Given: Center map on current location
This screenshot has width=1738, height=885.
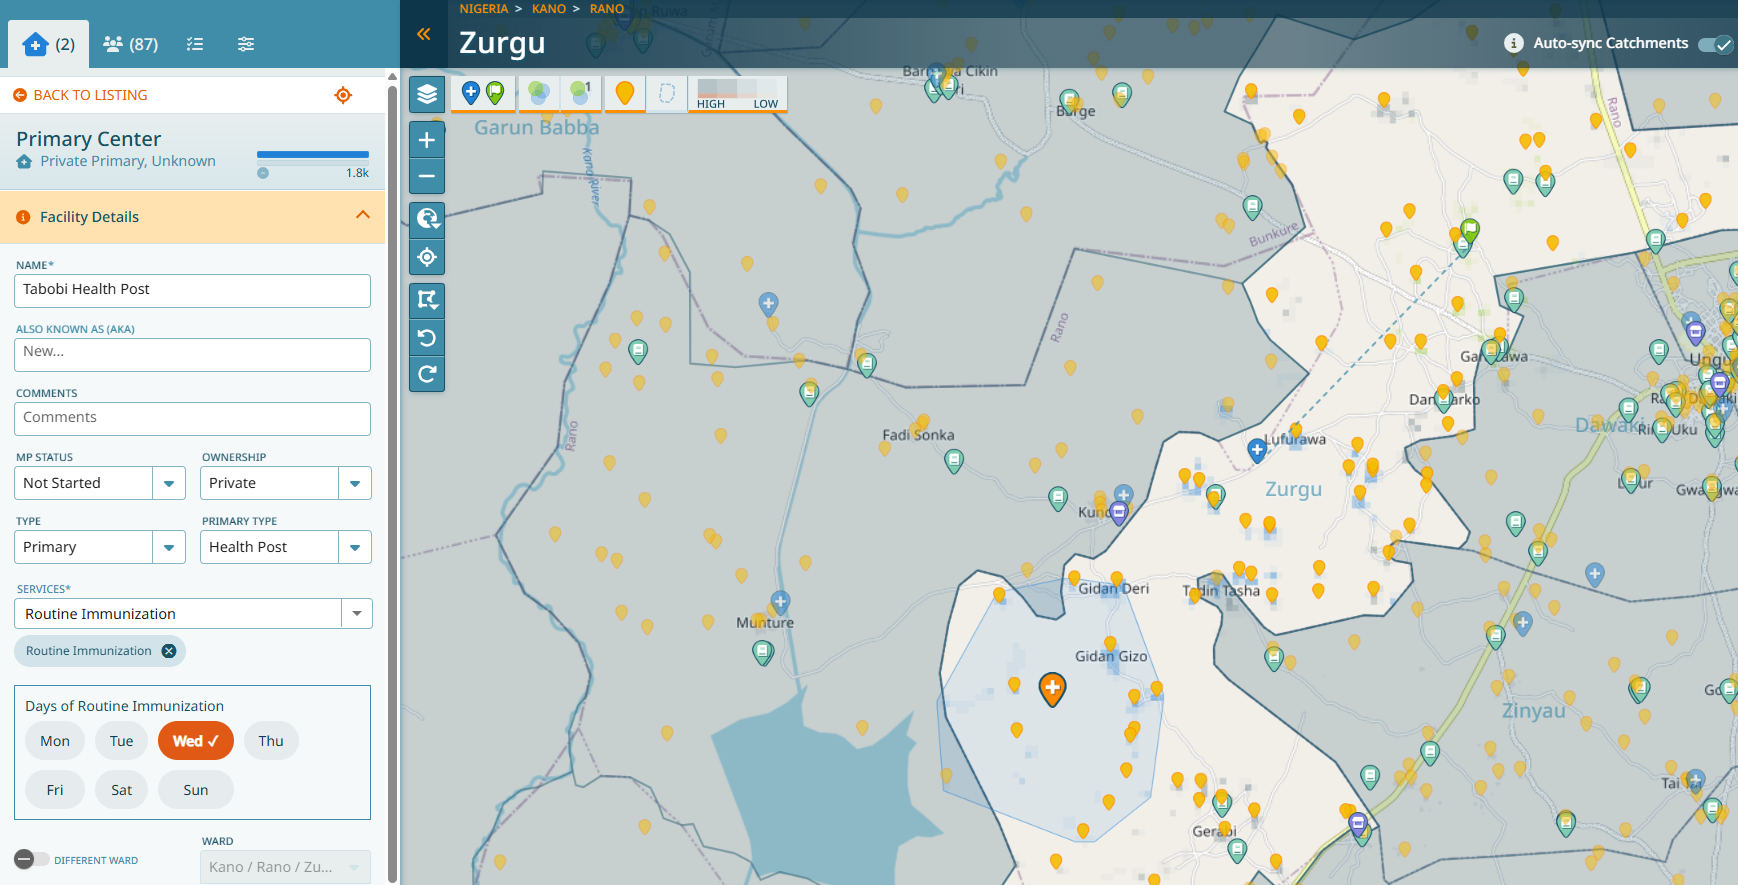Looking at the screenshot, I should pyautogui.click(x=427, y=257).
